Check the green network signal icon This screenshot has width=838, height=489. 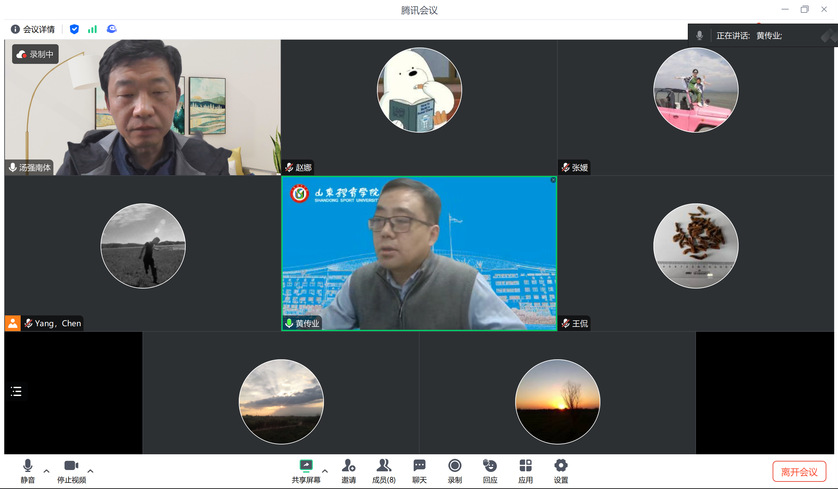[93, 29]
